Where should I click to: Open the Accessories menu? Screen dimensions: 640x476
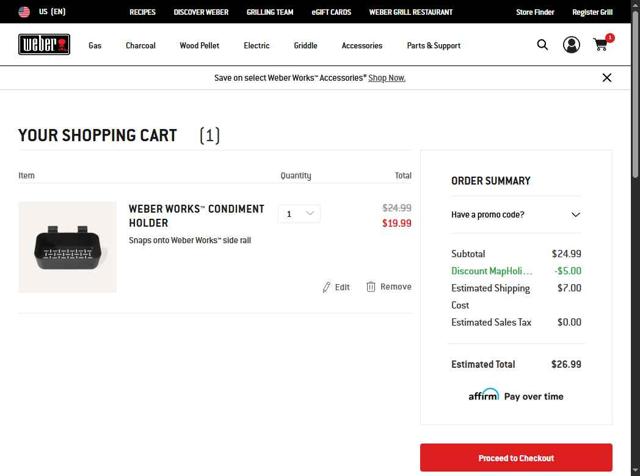(361, 46)
